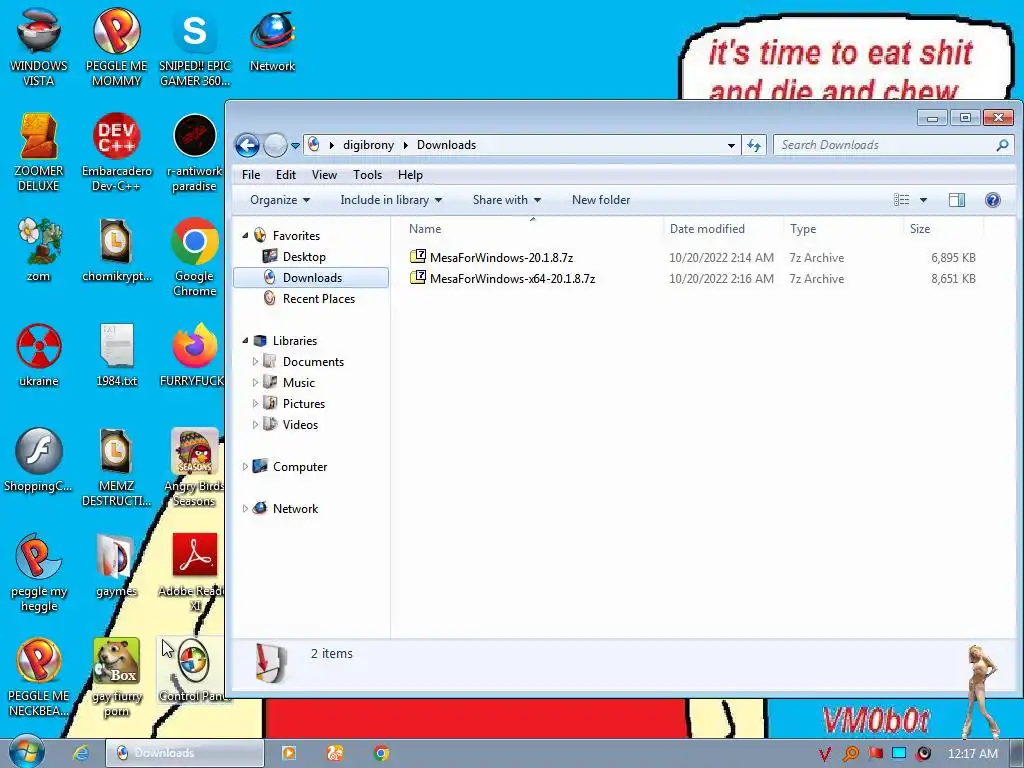Select Network in the navigation pane
The width and height of the screenshot is (1024, 768).
(295, 508)
